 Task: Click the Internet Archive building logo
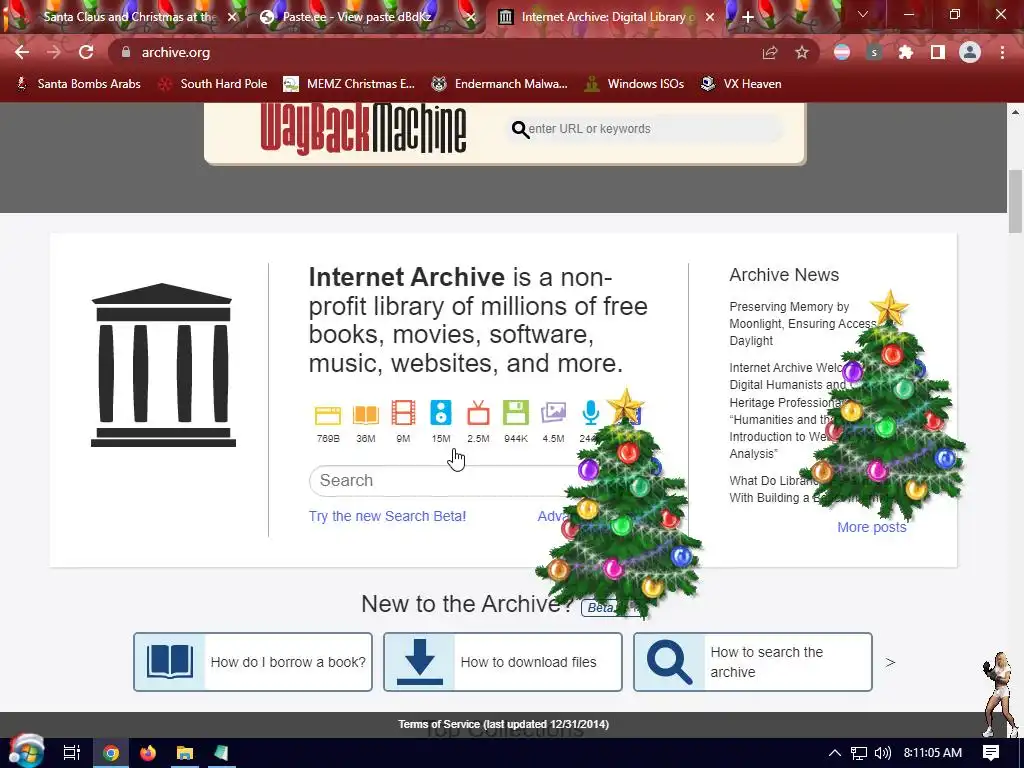pyautogui.click(x=163, y=365)
